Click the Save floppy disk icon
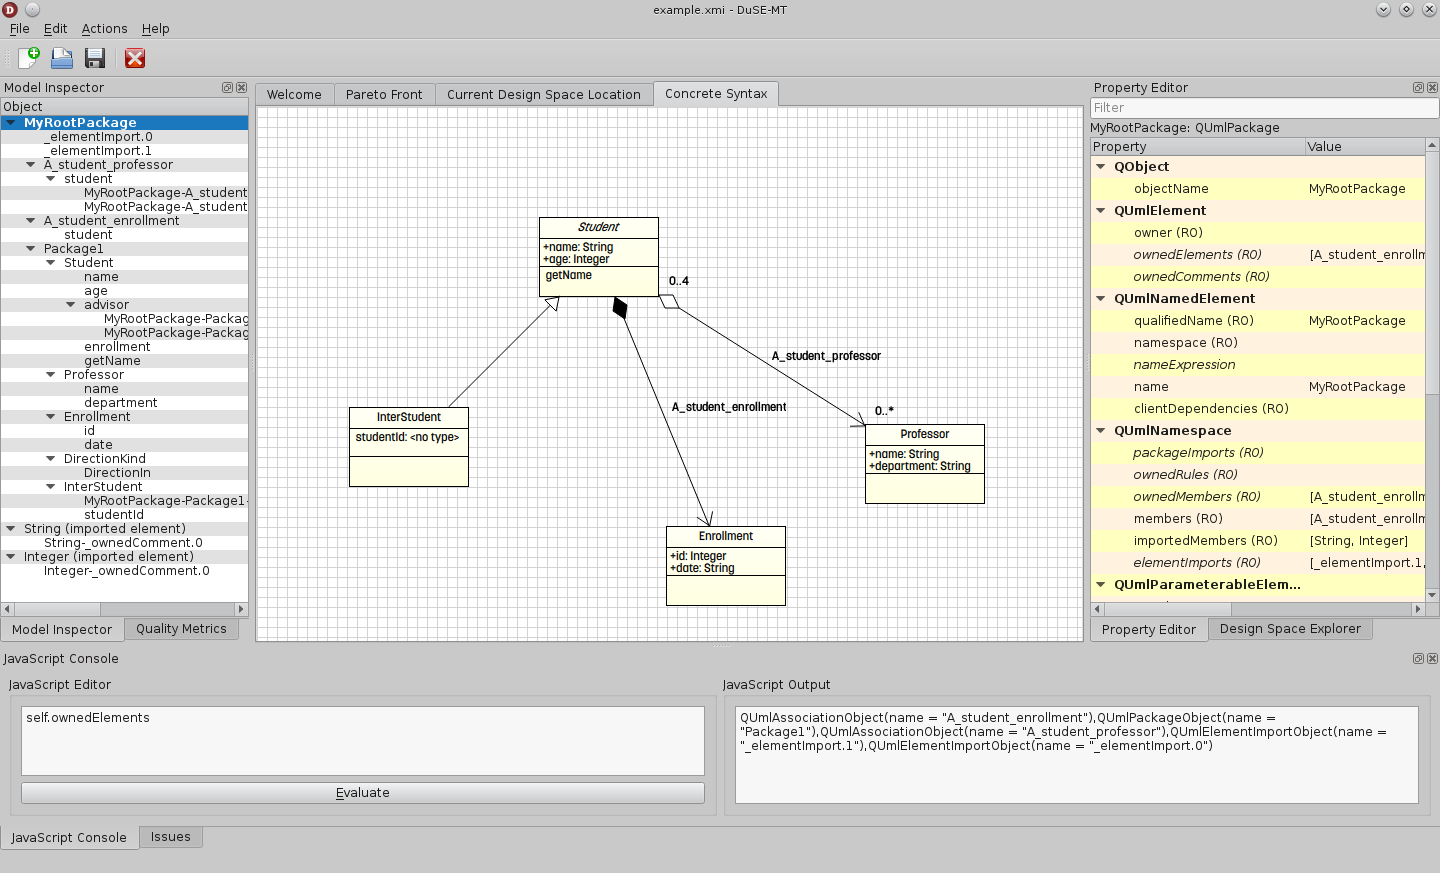Viewport: 1440px width, 873px height. click(95, 58)
